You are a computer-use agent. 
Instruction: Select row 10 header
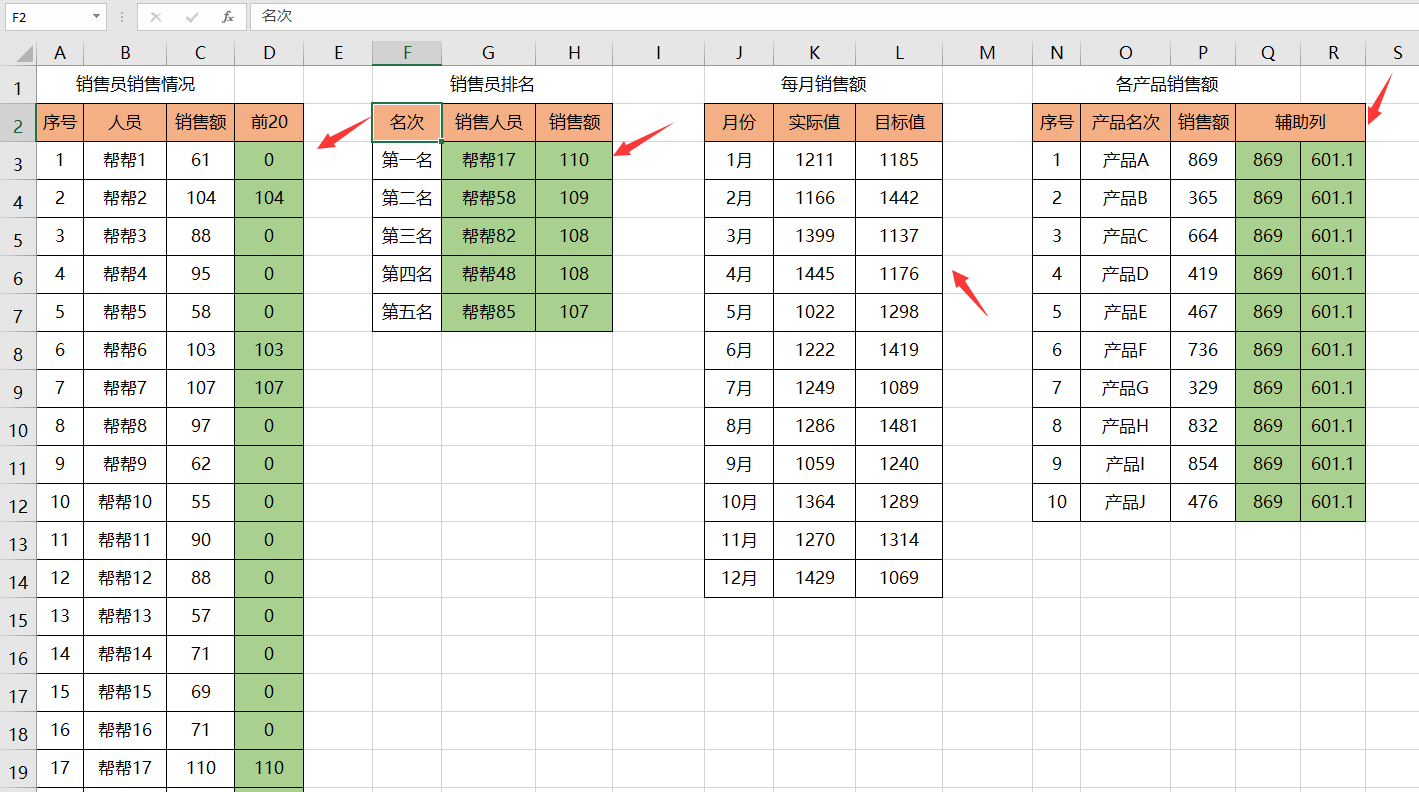[18, 426]
